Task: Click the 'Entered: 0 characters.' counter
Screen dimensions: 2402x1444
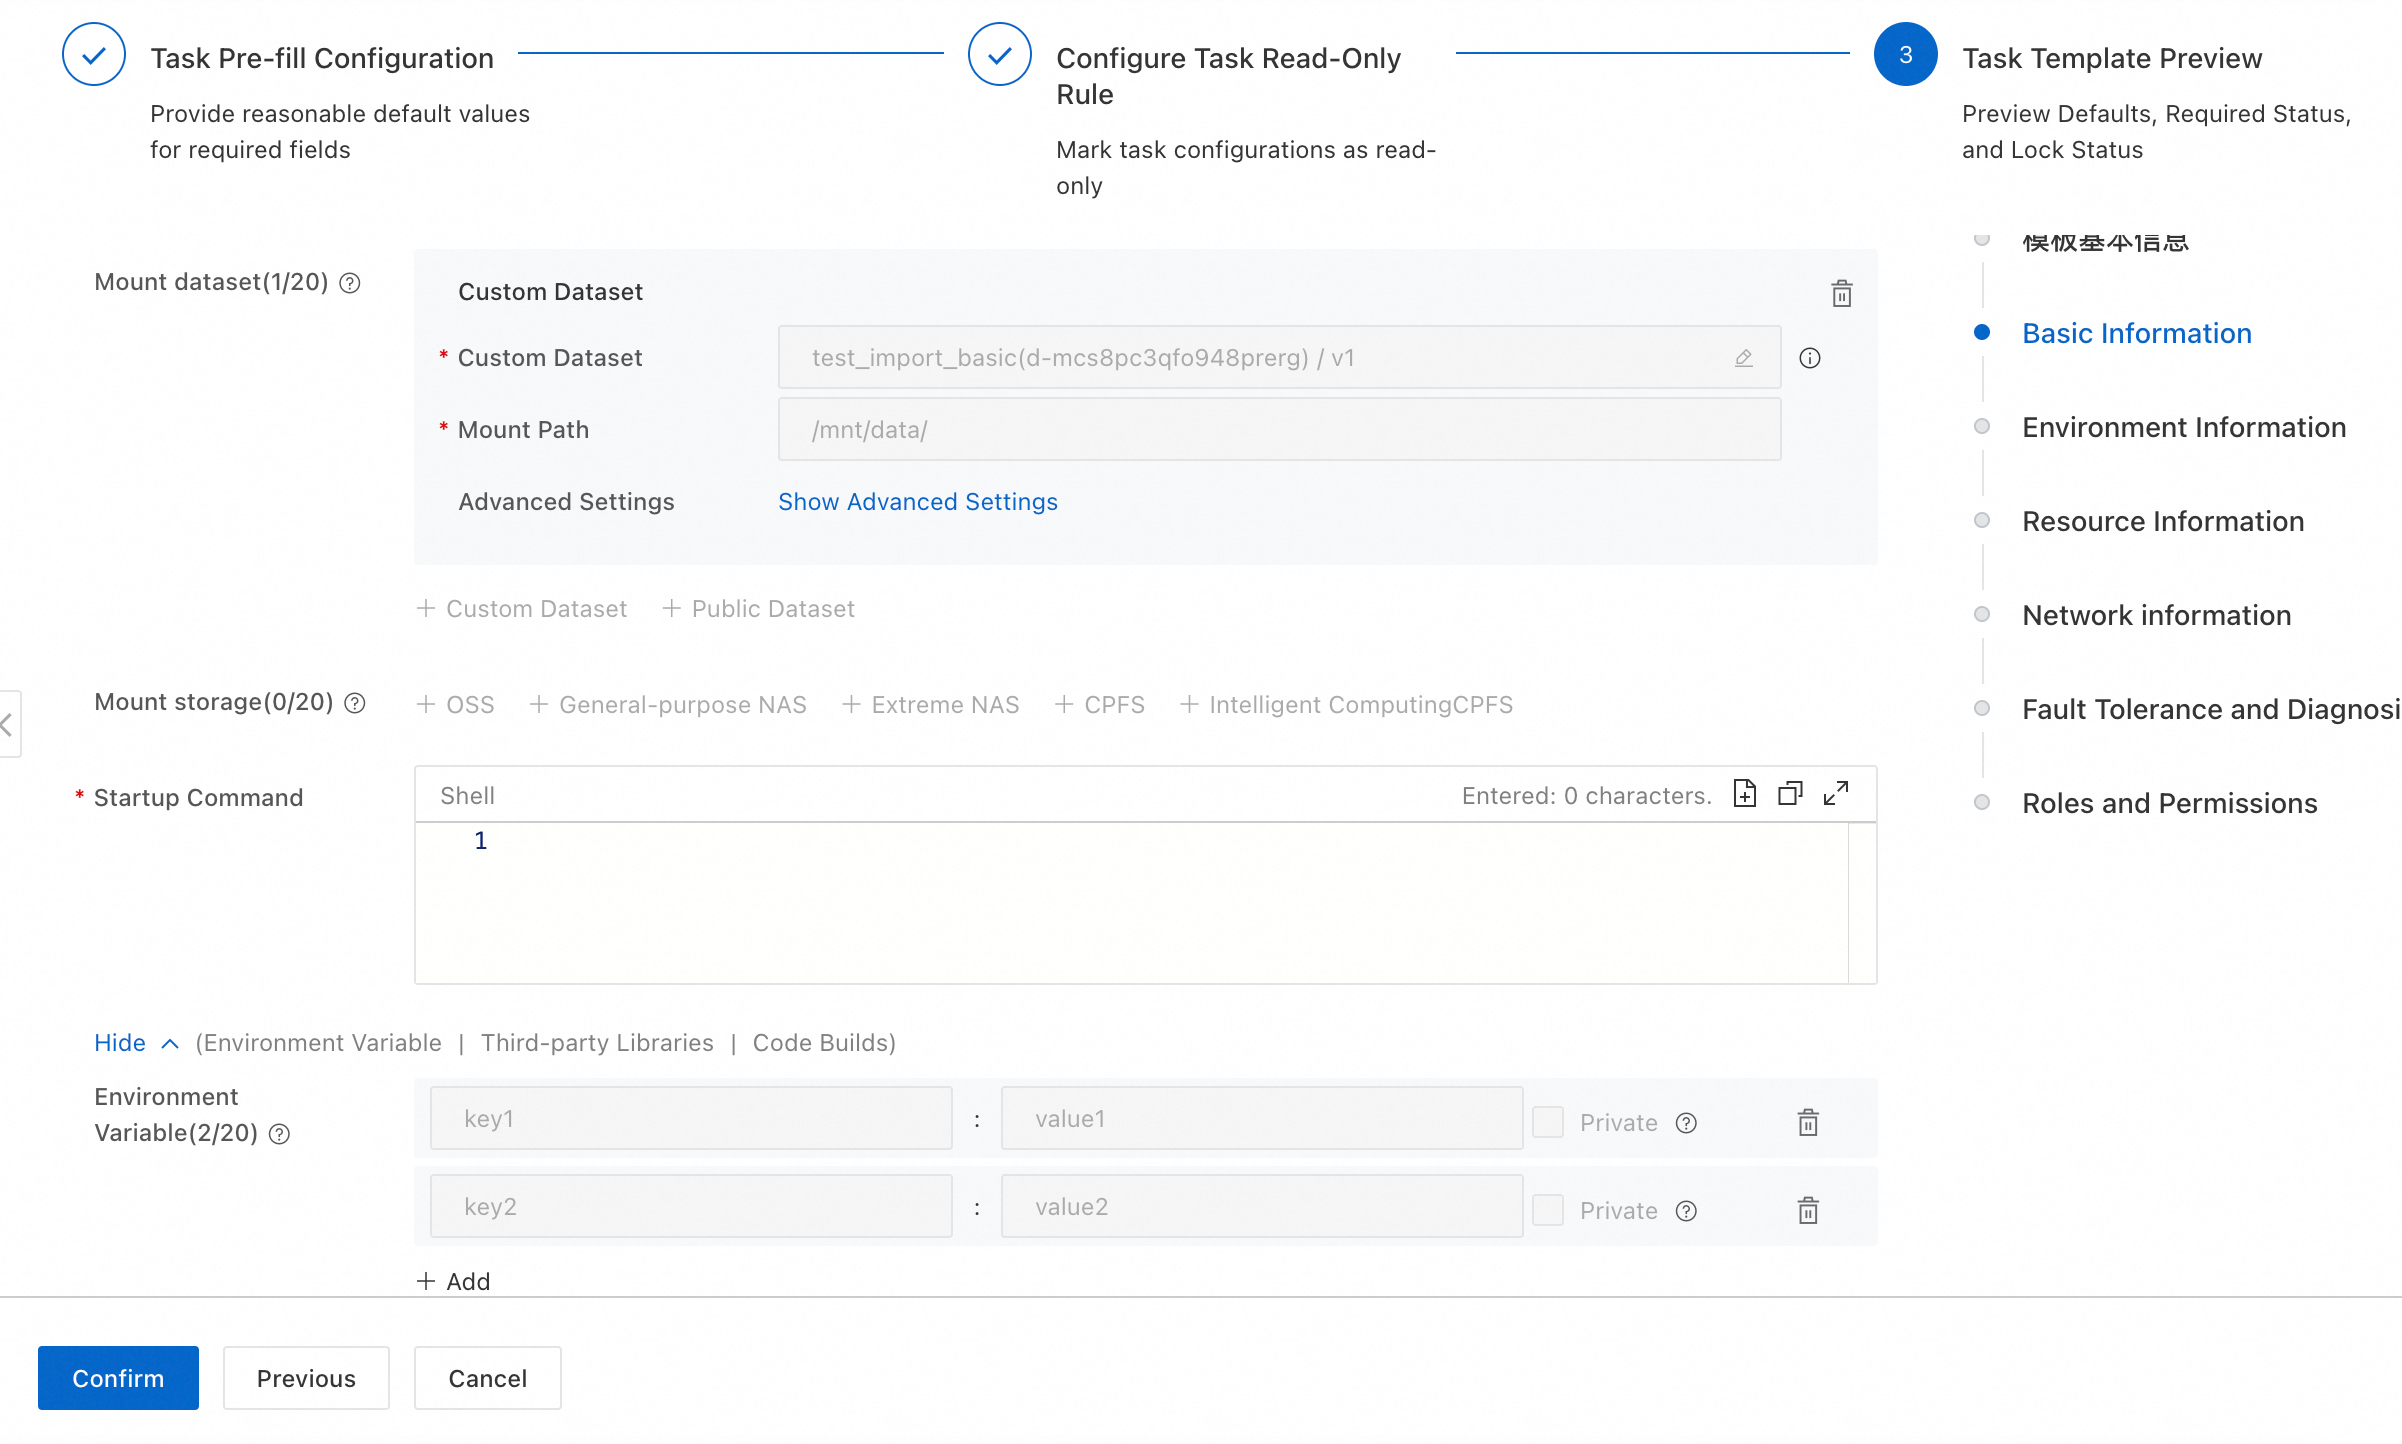Action: pos(1587,796)
